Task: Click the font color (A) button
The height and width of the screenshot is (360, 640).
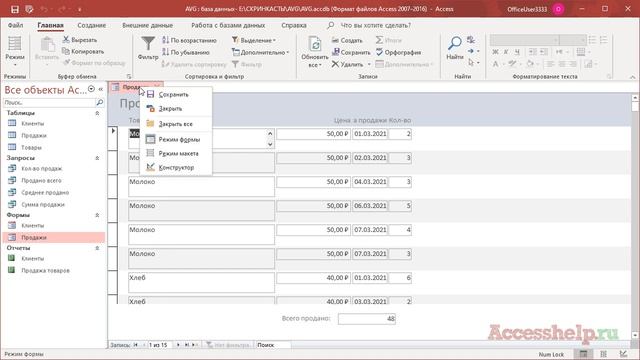Action: [495, 64]
